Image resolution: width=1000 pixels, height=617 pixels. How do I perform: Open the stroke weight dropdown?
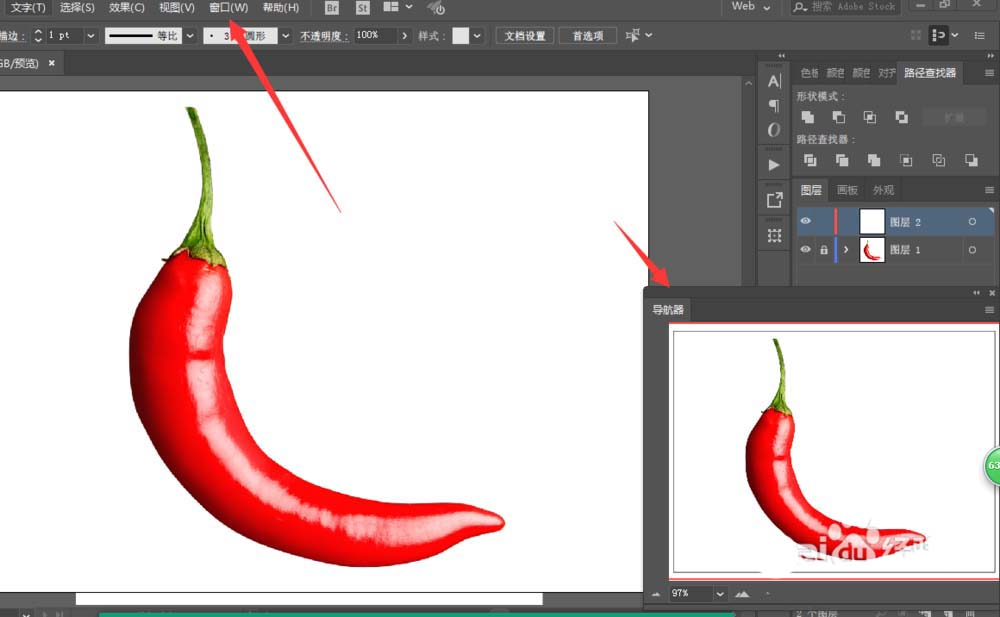[91, 36]
